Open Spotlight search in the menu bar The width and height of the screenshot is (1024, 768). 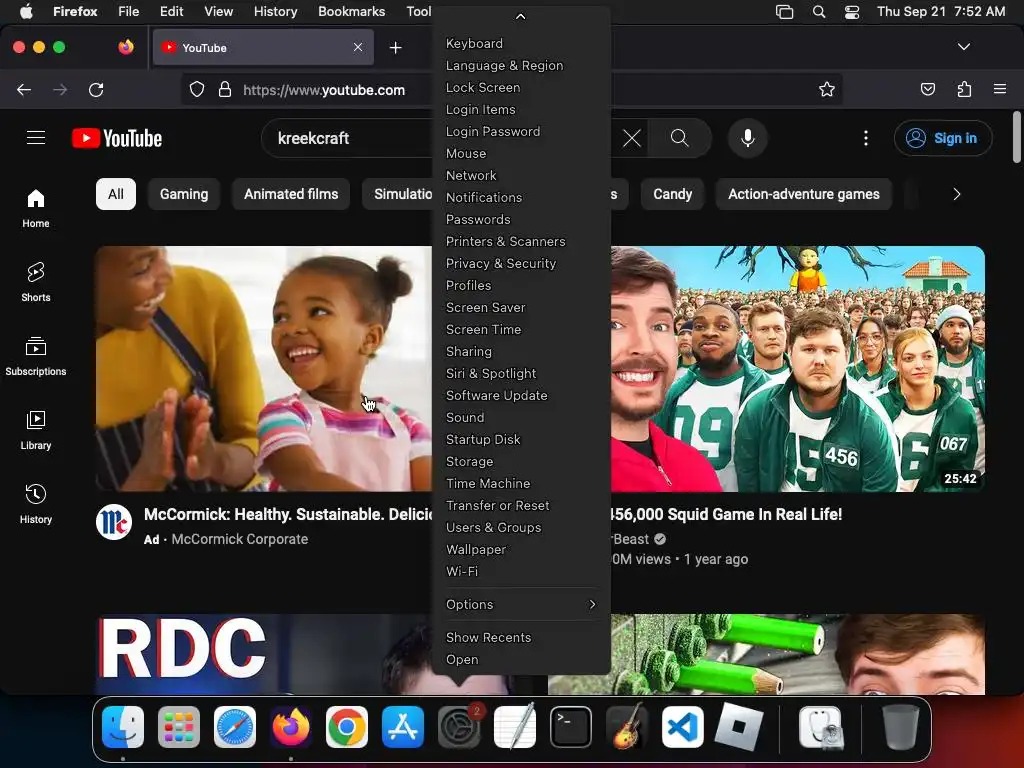819,12
